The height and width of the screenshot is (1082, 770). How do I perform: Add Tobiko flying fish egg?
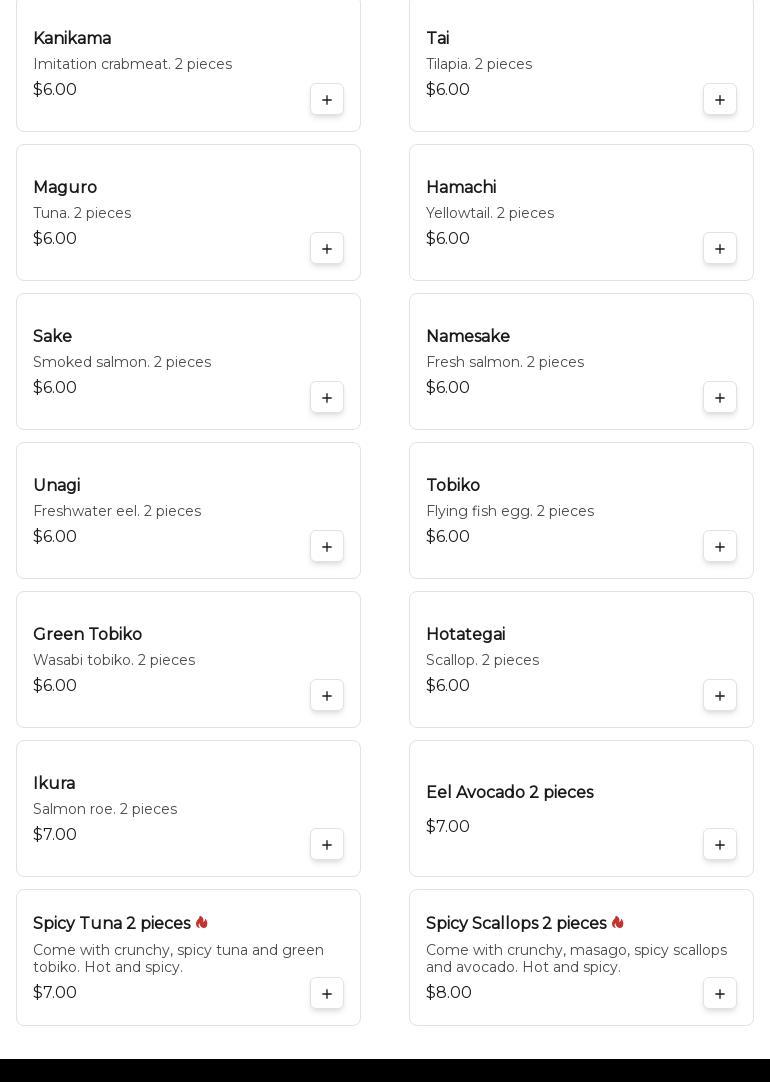(720, 547)
